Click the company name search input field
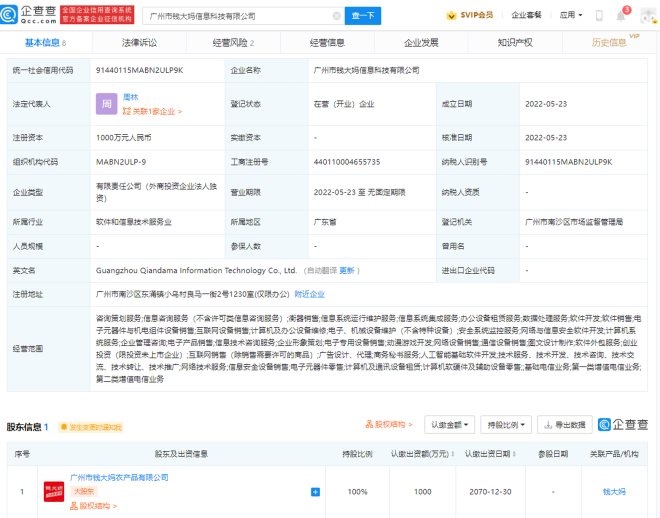 240,16
